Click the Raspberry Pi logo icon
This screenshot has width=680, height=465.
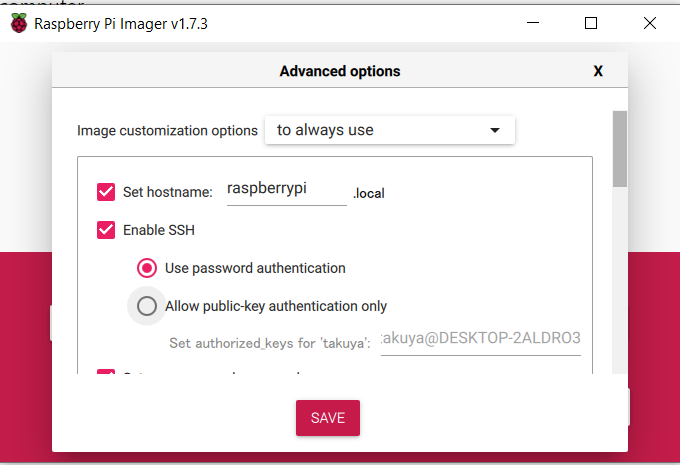19,23
